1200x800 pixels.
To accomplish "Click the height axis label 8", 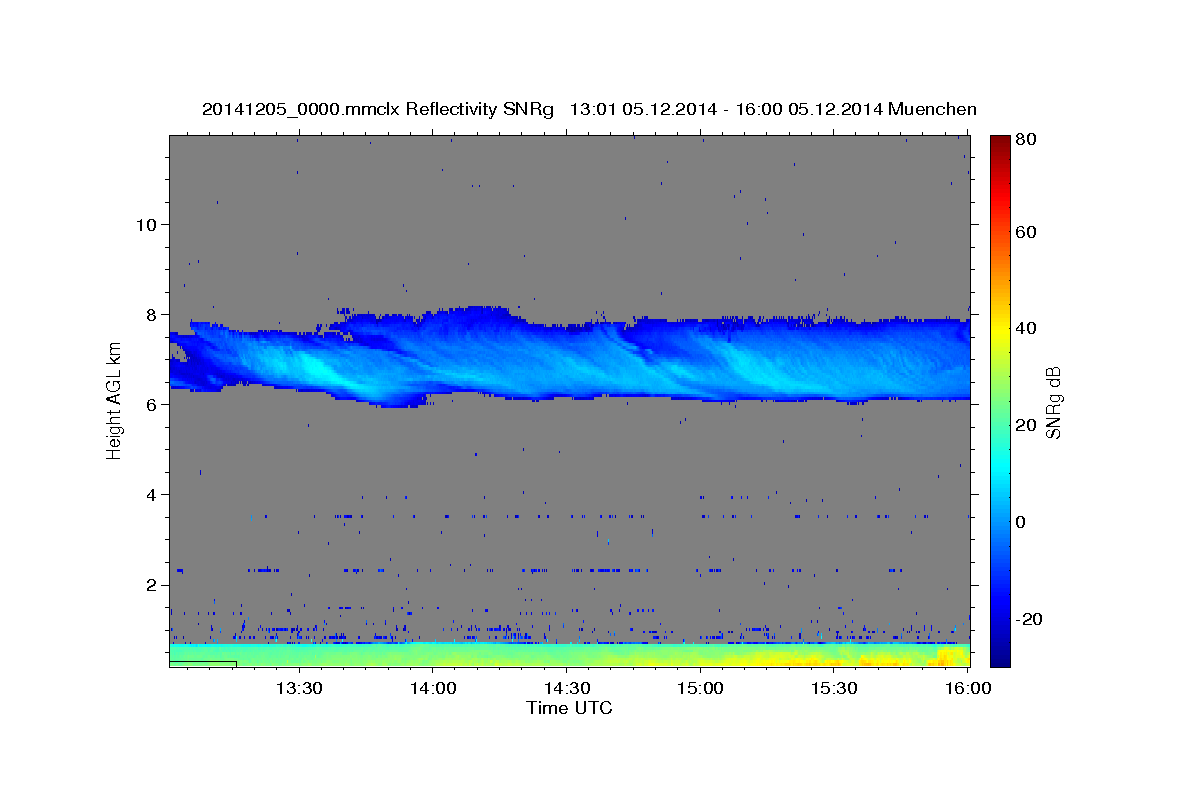I will pos(150,314).
